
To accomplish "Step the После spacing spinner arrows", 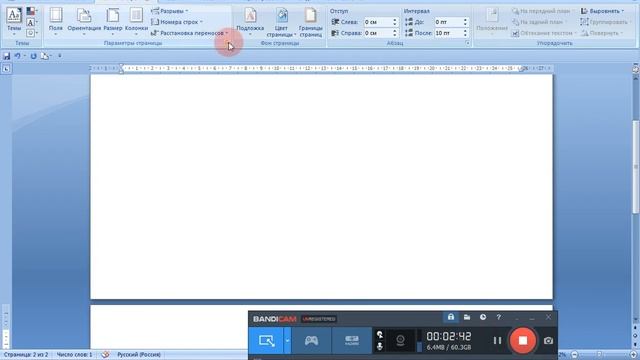I will (x=465, y=33).
